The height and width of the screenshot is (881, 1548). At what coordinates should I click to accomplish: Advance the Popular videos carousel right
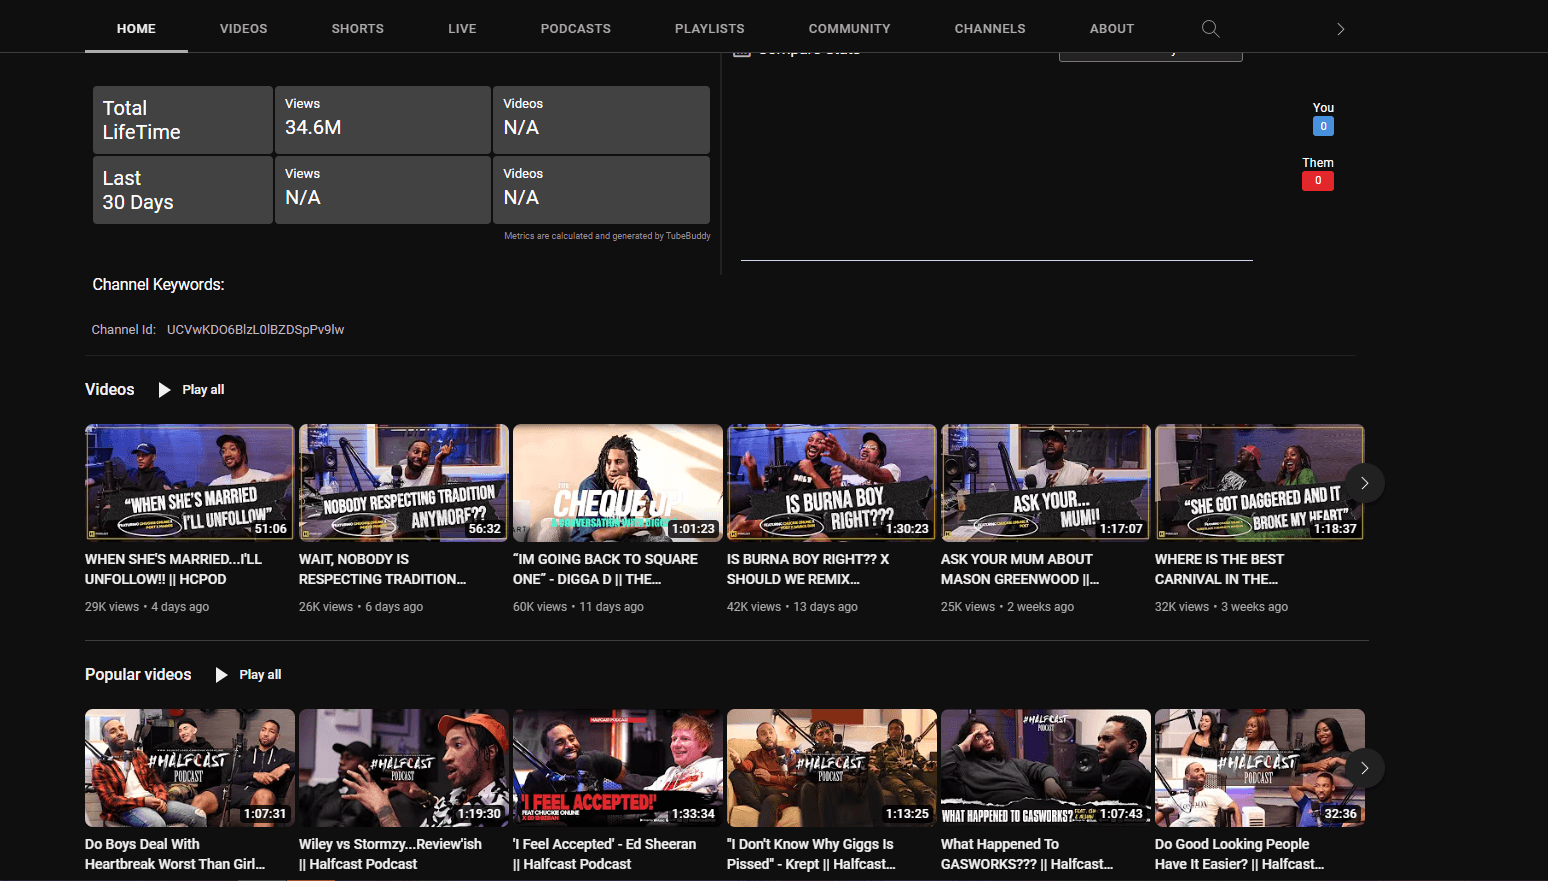1364,768
